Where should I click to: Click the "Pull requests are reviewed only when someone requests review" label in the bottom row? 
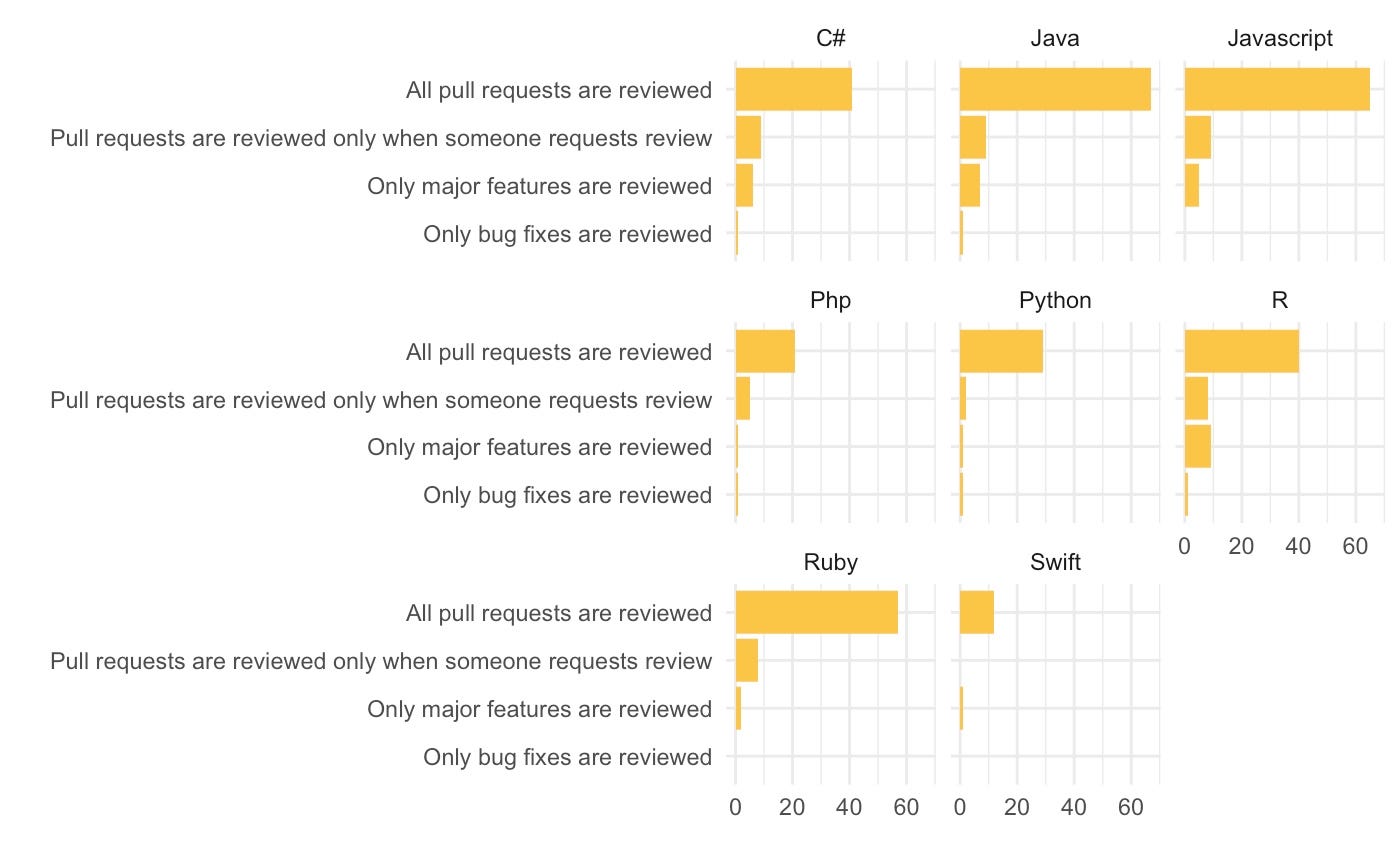pos(382,660)
